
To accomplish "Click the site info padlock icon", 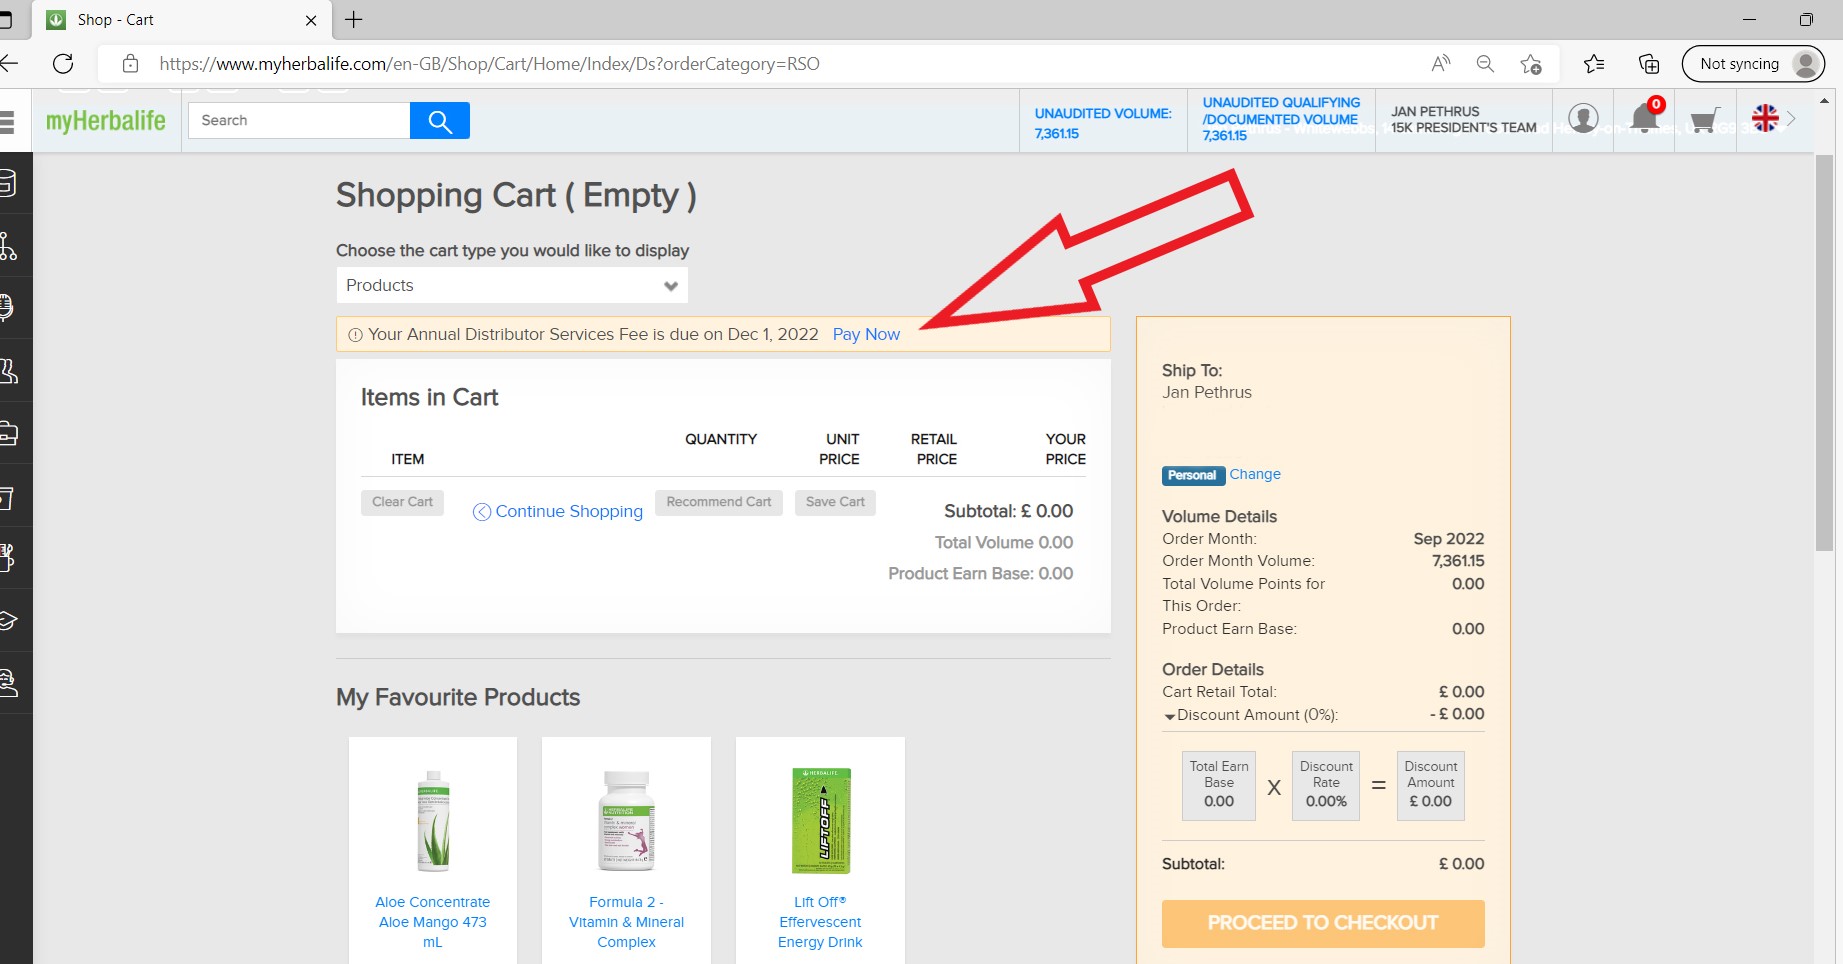I will [x=130, y=64].
